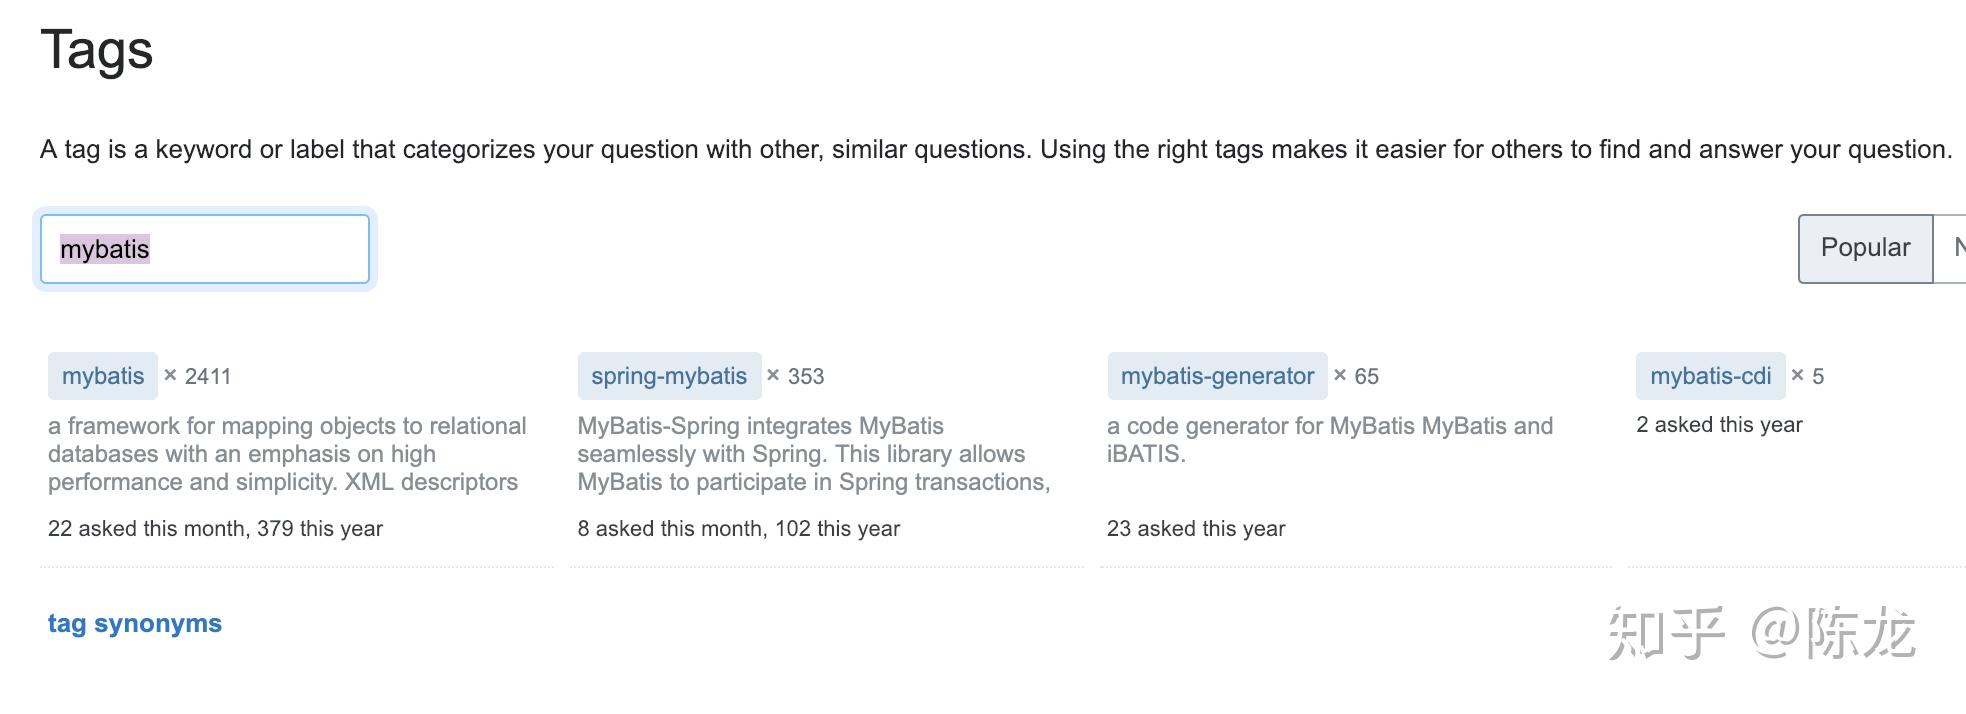The image size is (1966, 714).
Task: Switch to the tab right of Popular
Action: click(x=1953, y=248)
